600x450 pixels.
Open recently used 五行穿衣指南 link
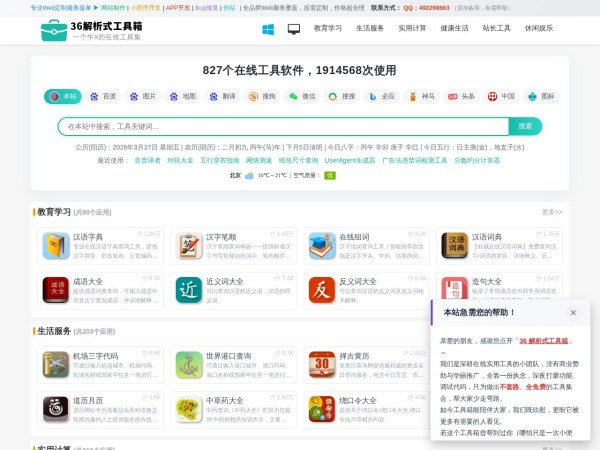pyautogui.click(x=220, y=160)
